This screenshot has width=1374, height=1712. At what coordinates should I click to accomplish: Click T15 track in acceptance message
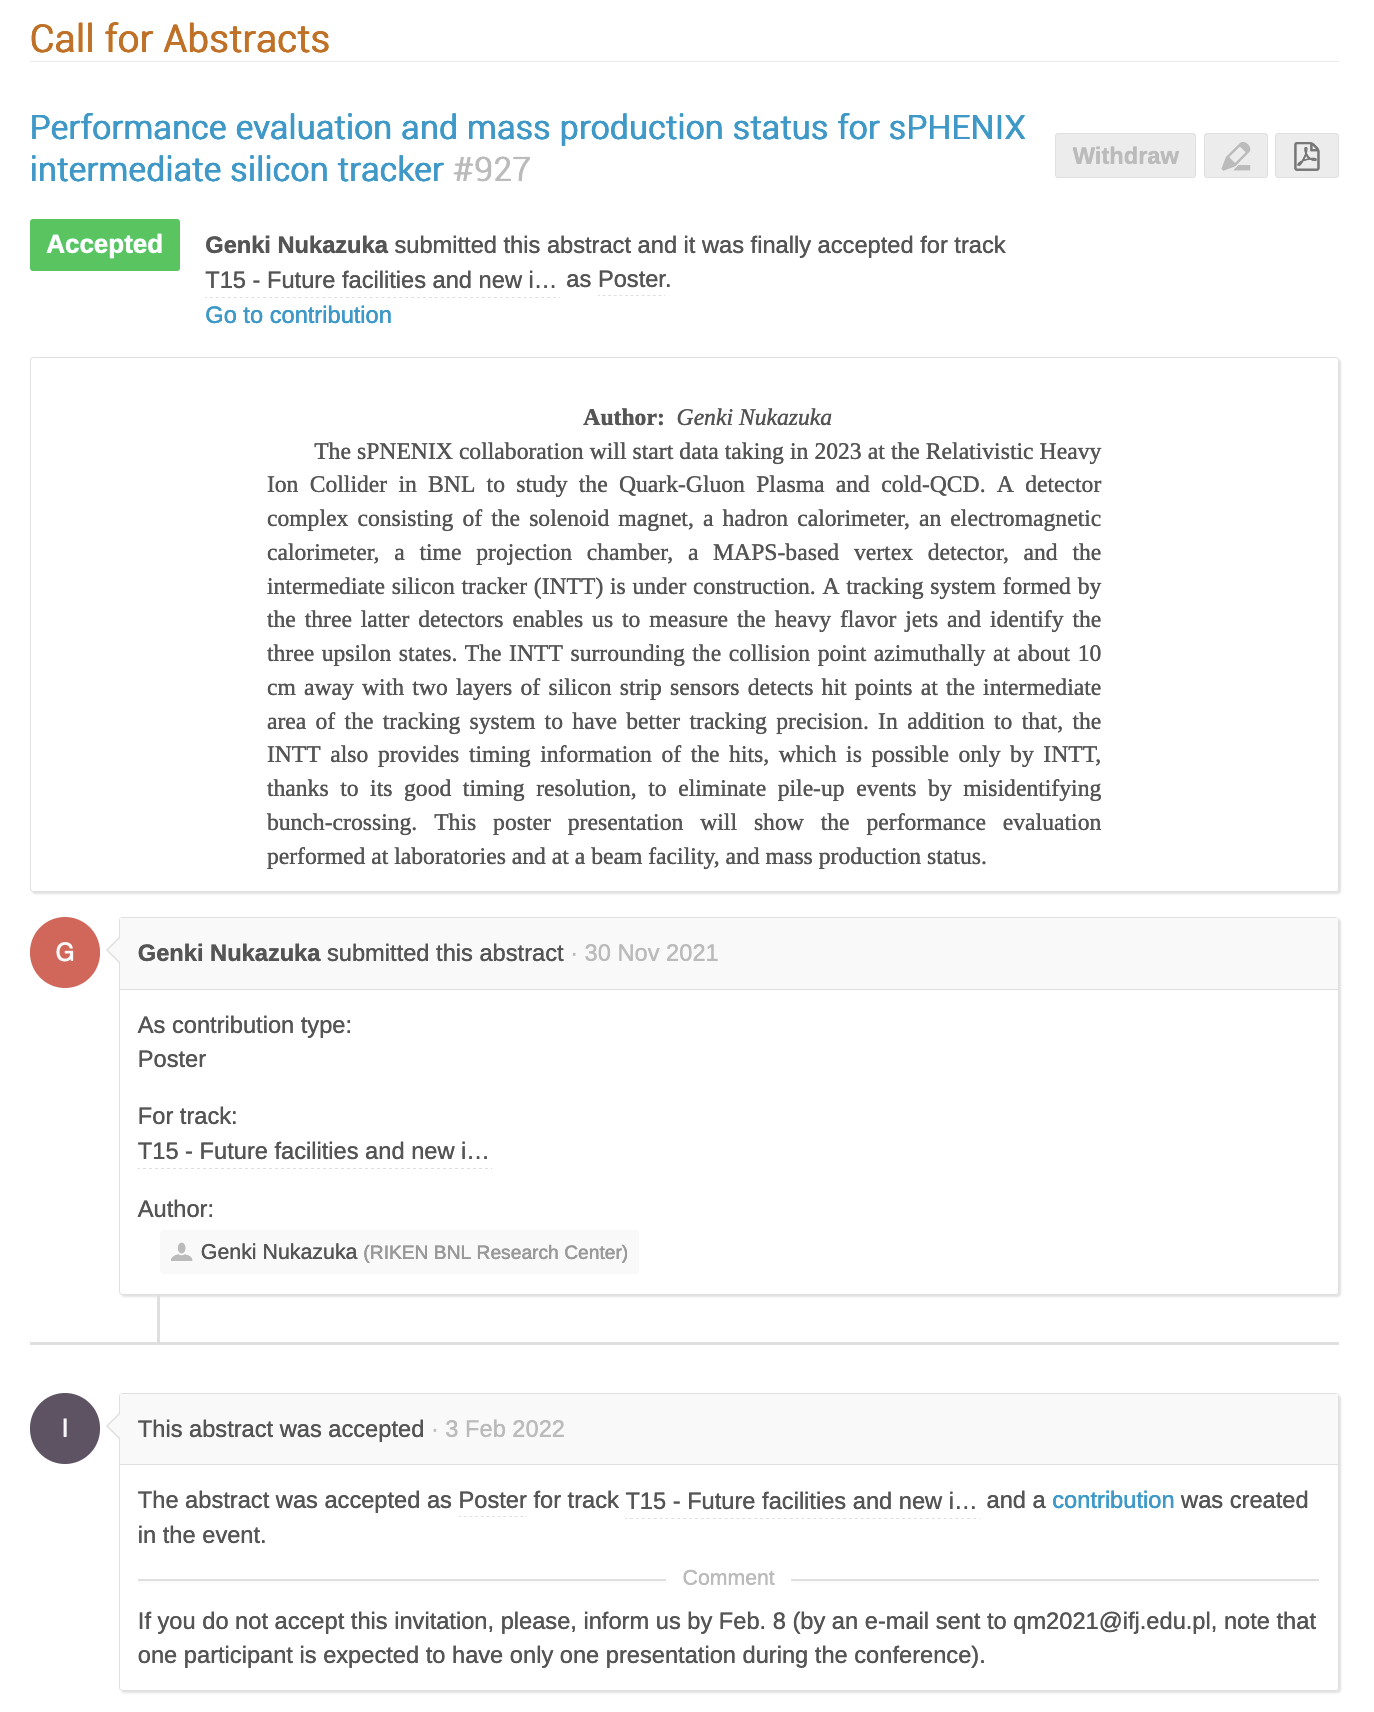coord(800,1501)
